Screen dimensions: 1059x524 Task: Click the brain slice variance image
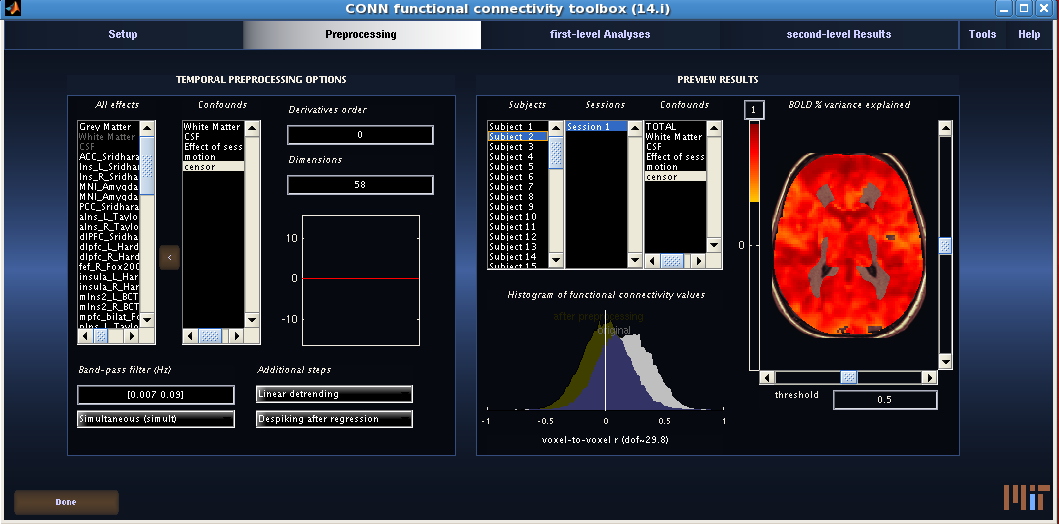pos(849,244)
